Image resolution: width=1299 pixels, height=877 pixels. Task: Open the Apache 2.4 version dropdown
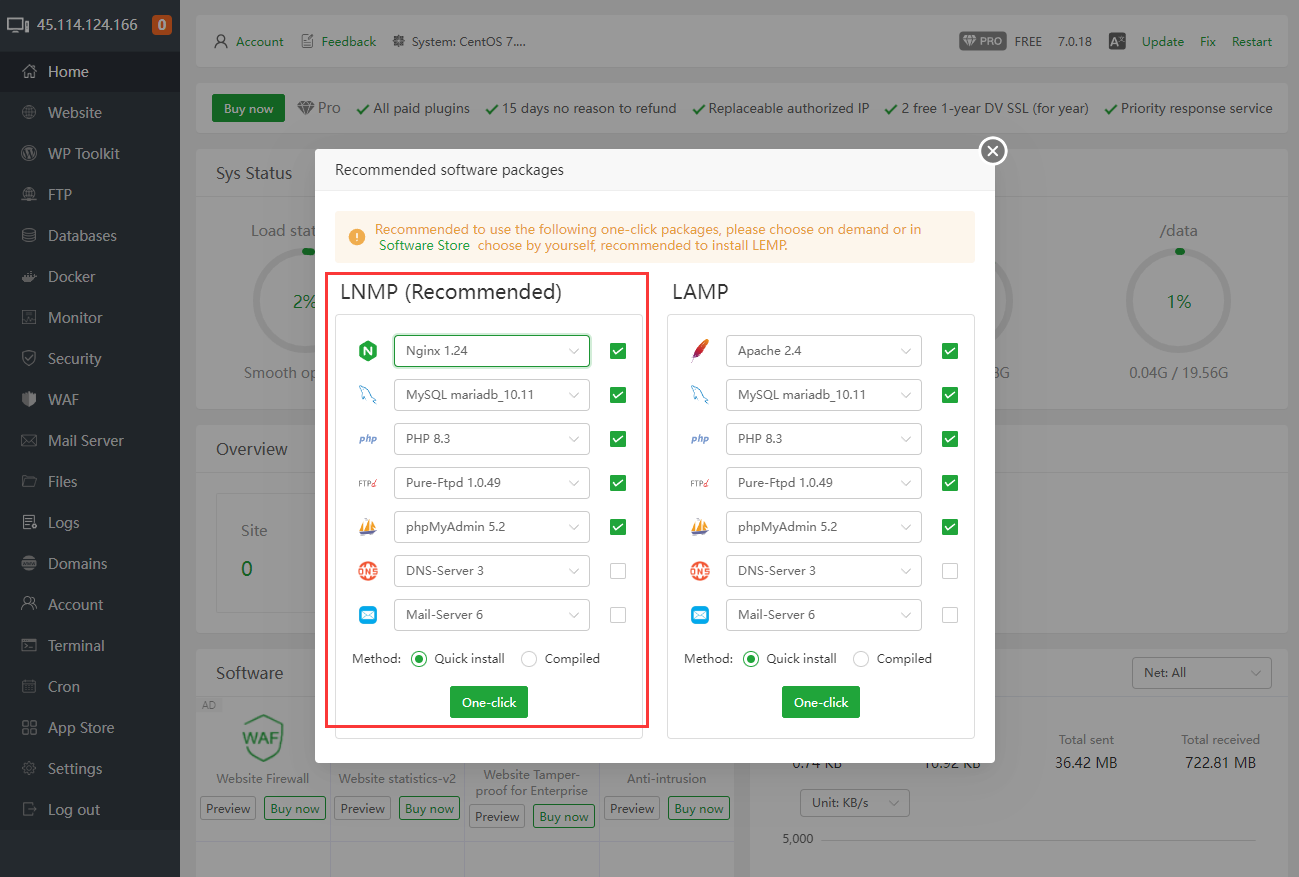click(x=824, y=351)
